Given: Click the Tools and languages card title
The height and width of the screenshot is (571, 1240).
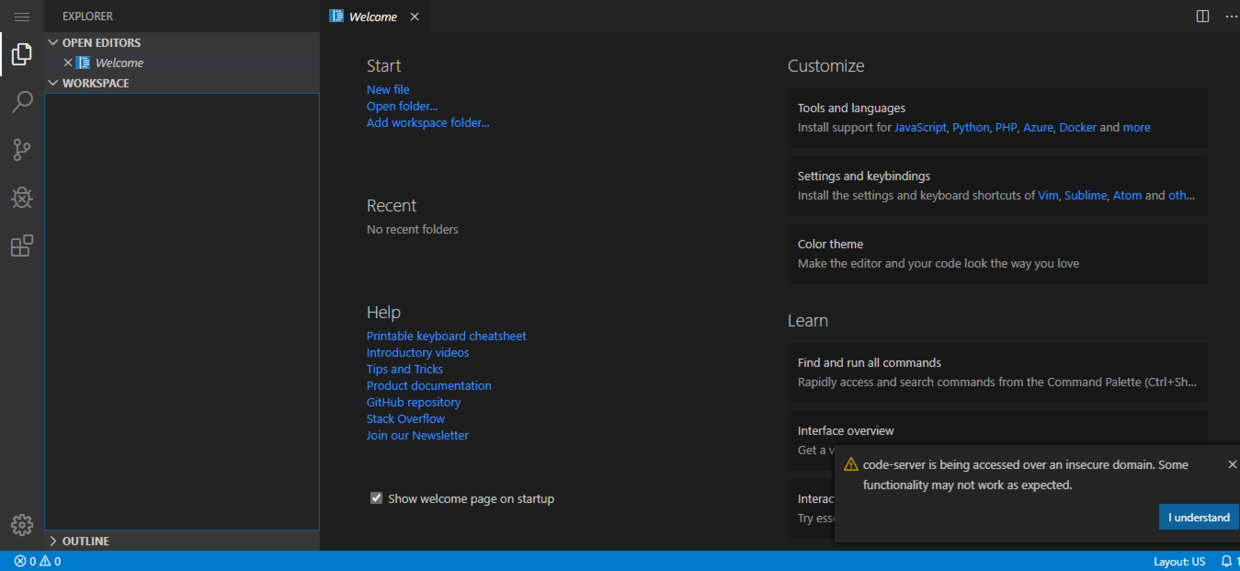Looking at the screenshot, I should [x=852, y=108].
